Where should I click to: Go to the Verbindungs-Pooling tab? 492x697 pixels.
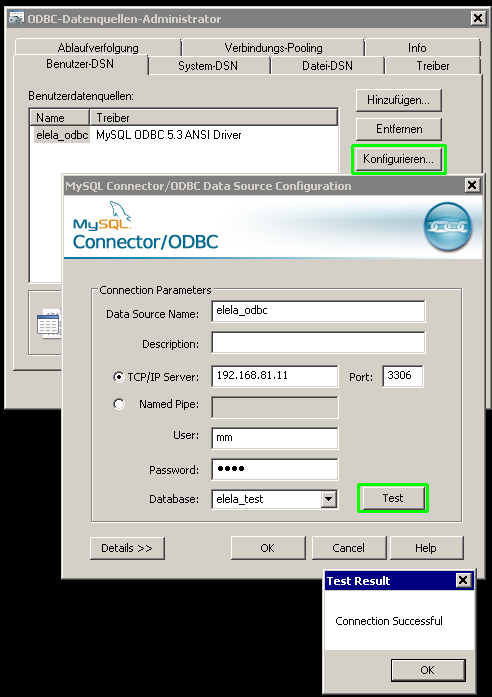point(273,48)
